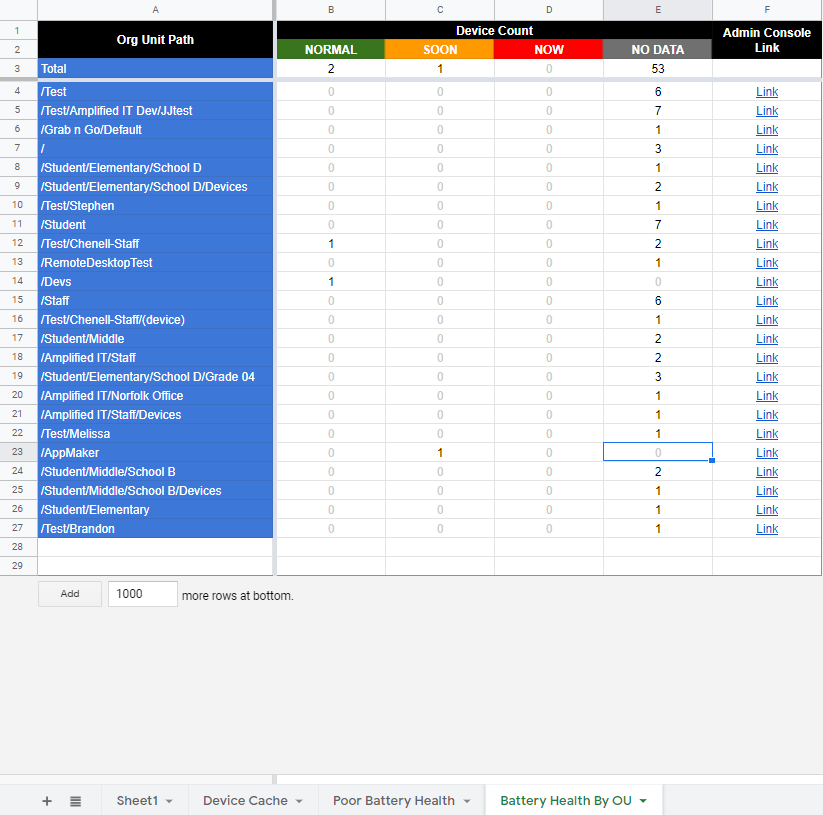Select the green NORMAL header cell
Image resolution: width=823 pixels, height=815 pixels.
330,49
